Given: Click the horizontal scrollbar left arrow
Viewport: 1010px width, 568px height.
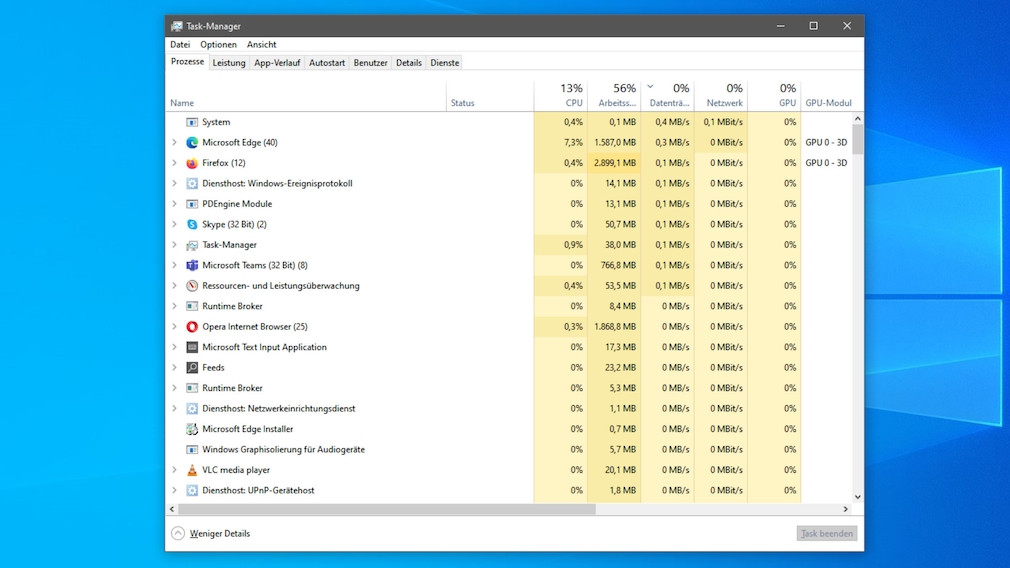Looking at the screenshot, I should (x=172, y=509).
